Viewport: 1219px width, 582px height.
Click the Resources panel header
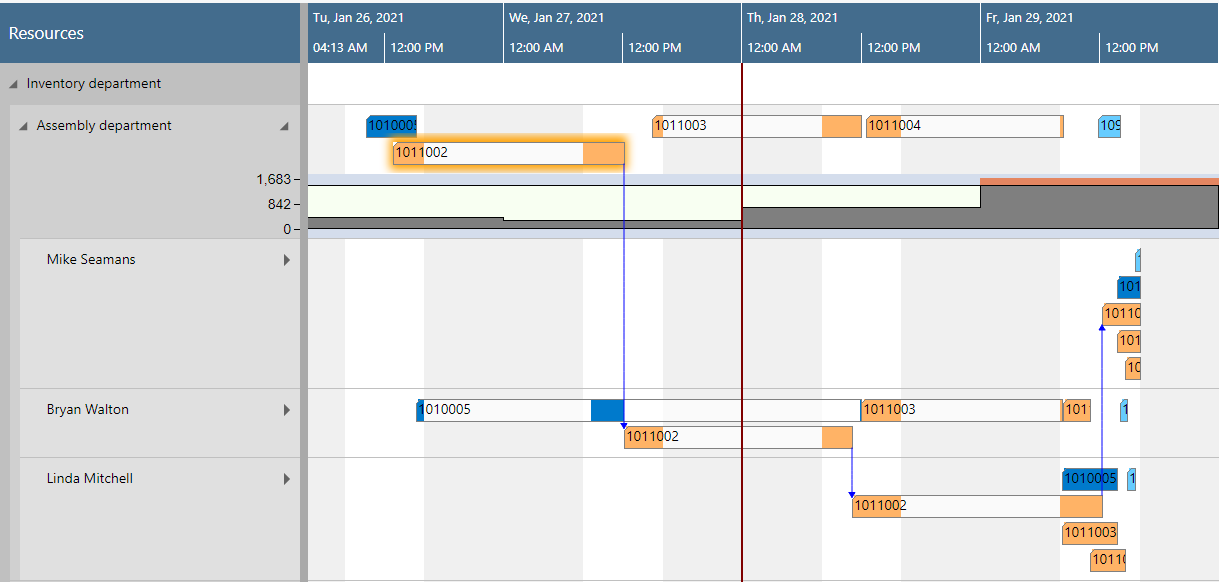pos(45,33)
